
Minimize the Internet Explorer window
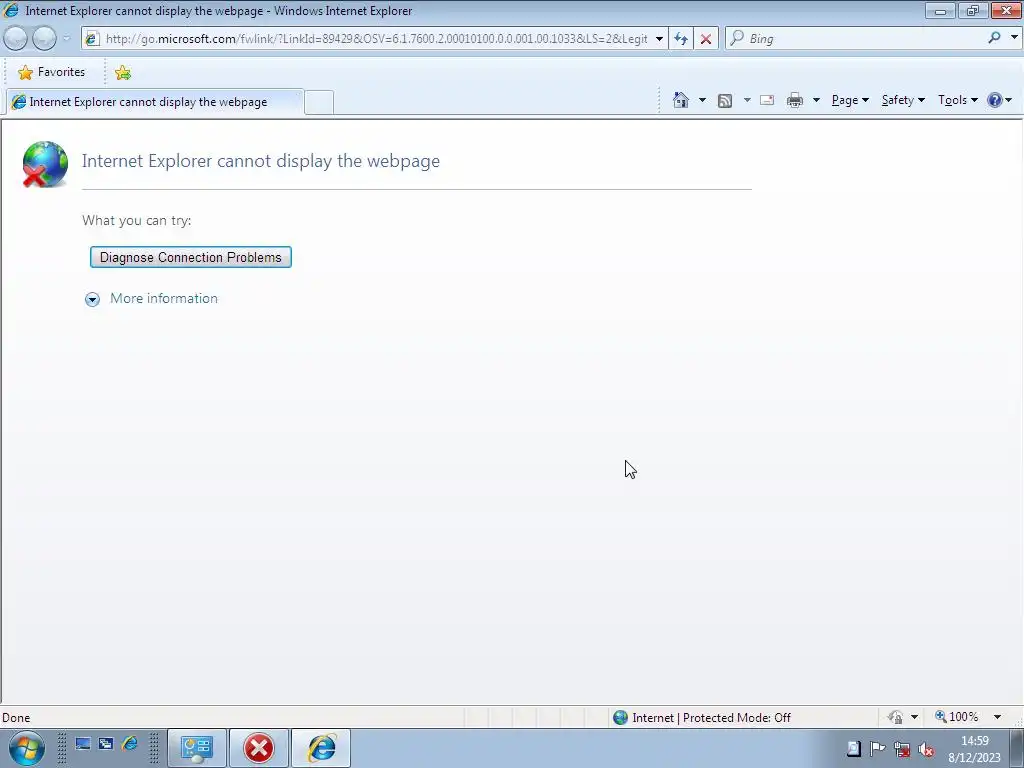[x=940, y=10]
